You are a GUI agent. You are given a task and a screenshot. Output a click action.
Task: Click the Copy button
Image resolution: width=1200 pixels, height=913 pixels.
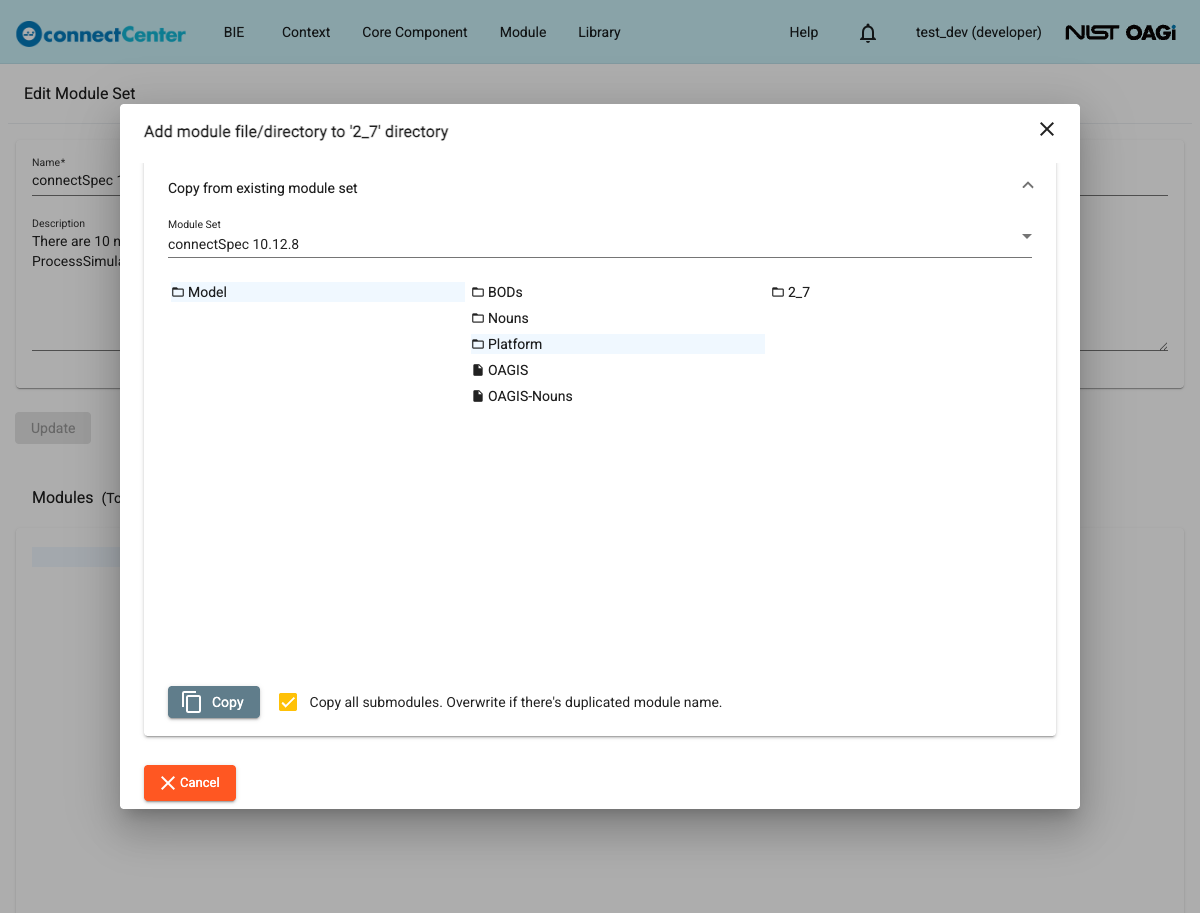click(x=214, y=702)
